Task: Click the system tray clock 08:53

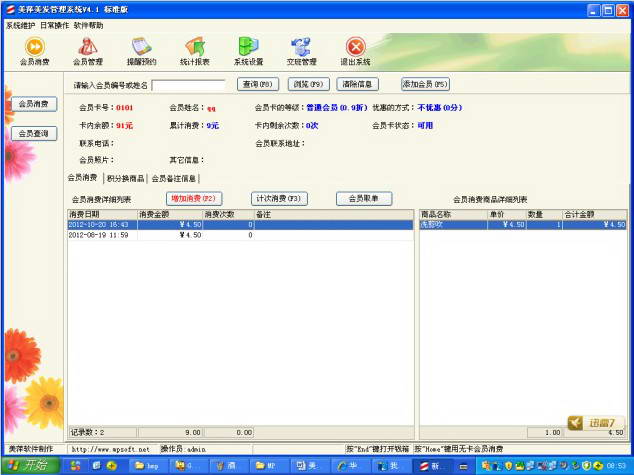Action: (x=616, y=466)
